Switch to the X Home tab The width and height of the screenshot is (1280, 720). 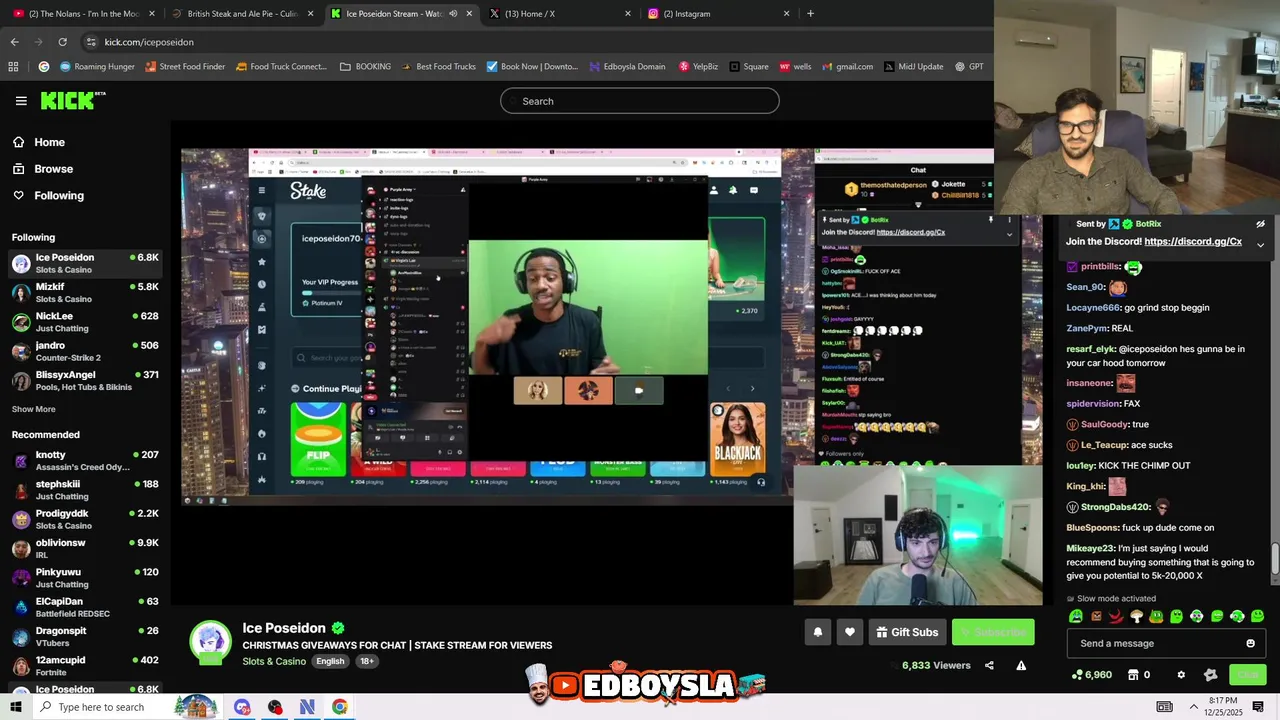coord(560,14)
